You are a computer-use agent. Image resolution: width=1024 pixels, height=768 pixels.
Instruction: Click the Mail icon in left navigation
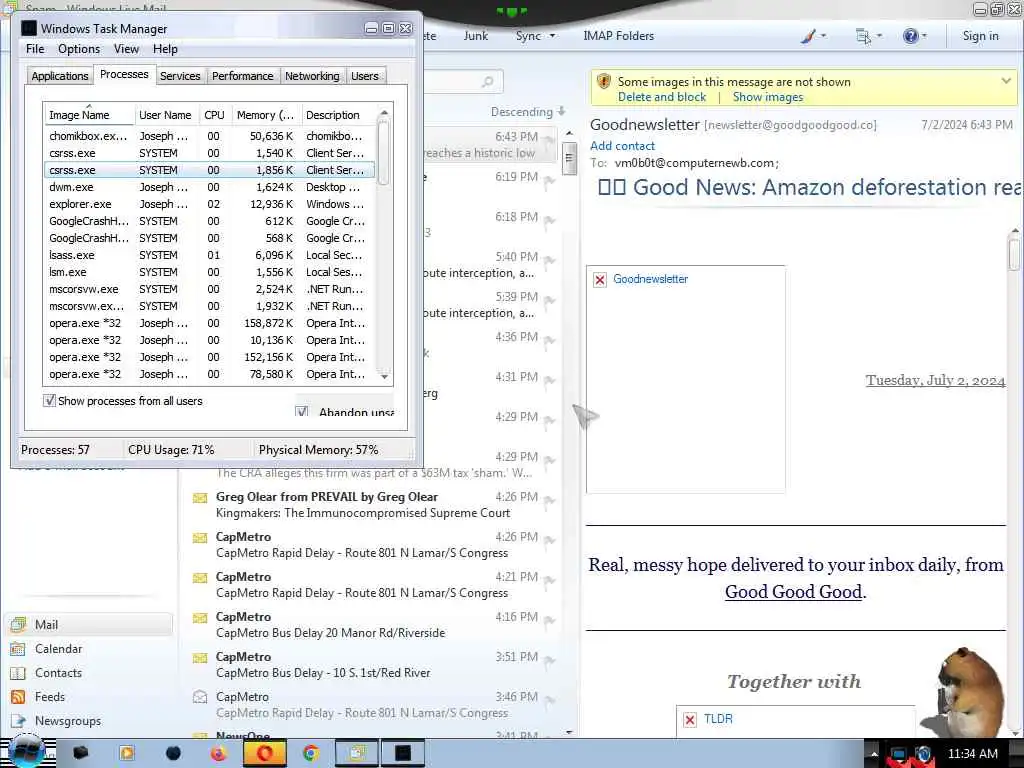(x=18, y=625)
